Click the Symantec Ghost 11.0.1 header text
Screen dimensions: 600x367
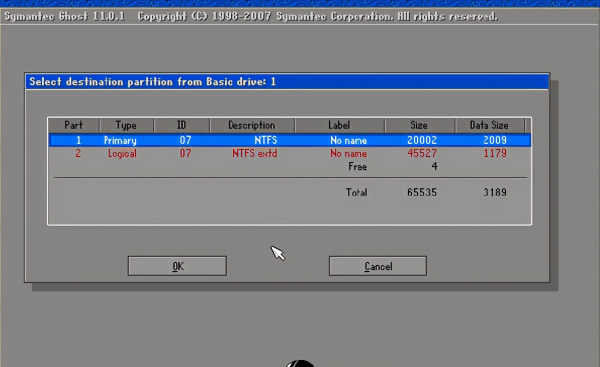(64, 16)
